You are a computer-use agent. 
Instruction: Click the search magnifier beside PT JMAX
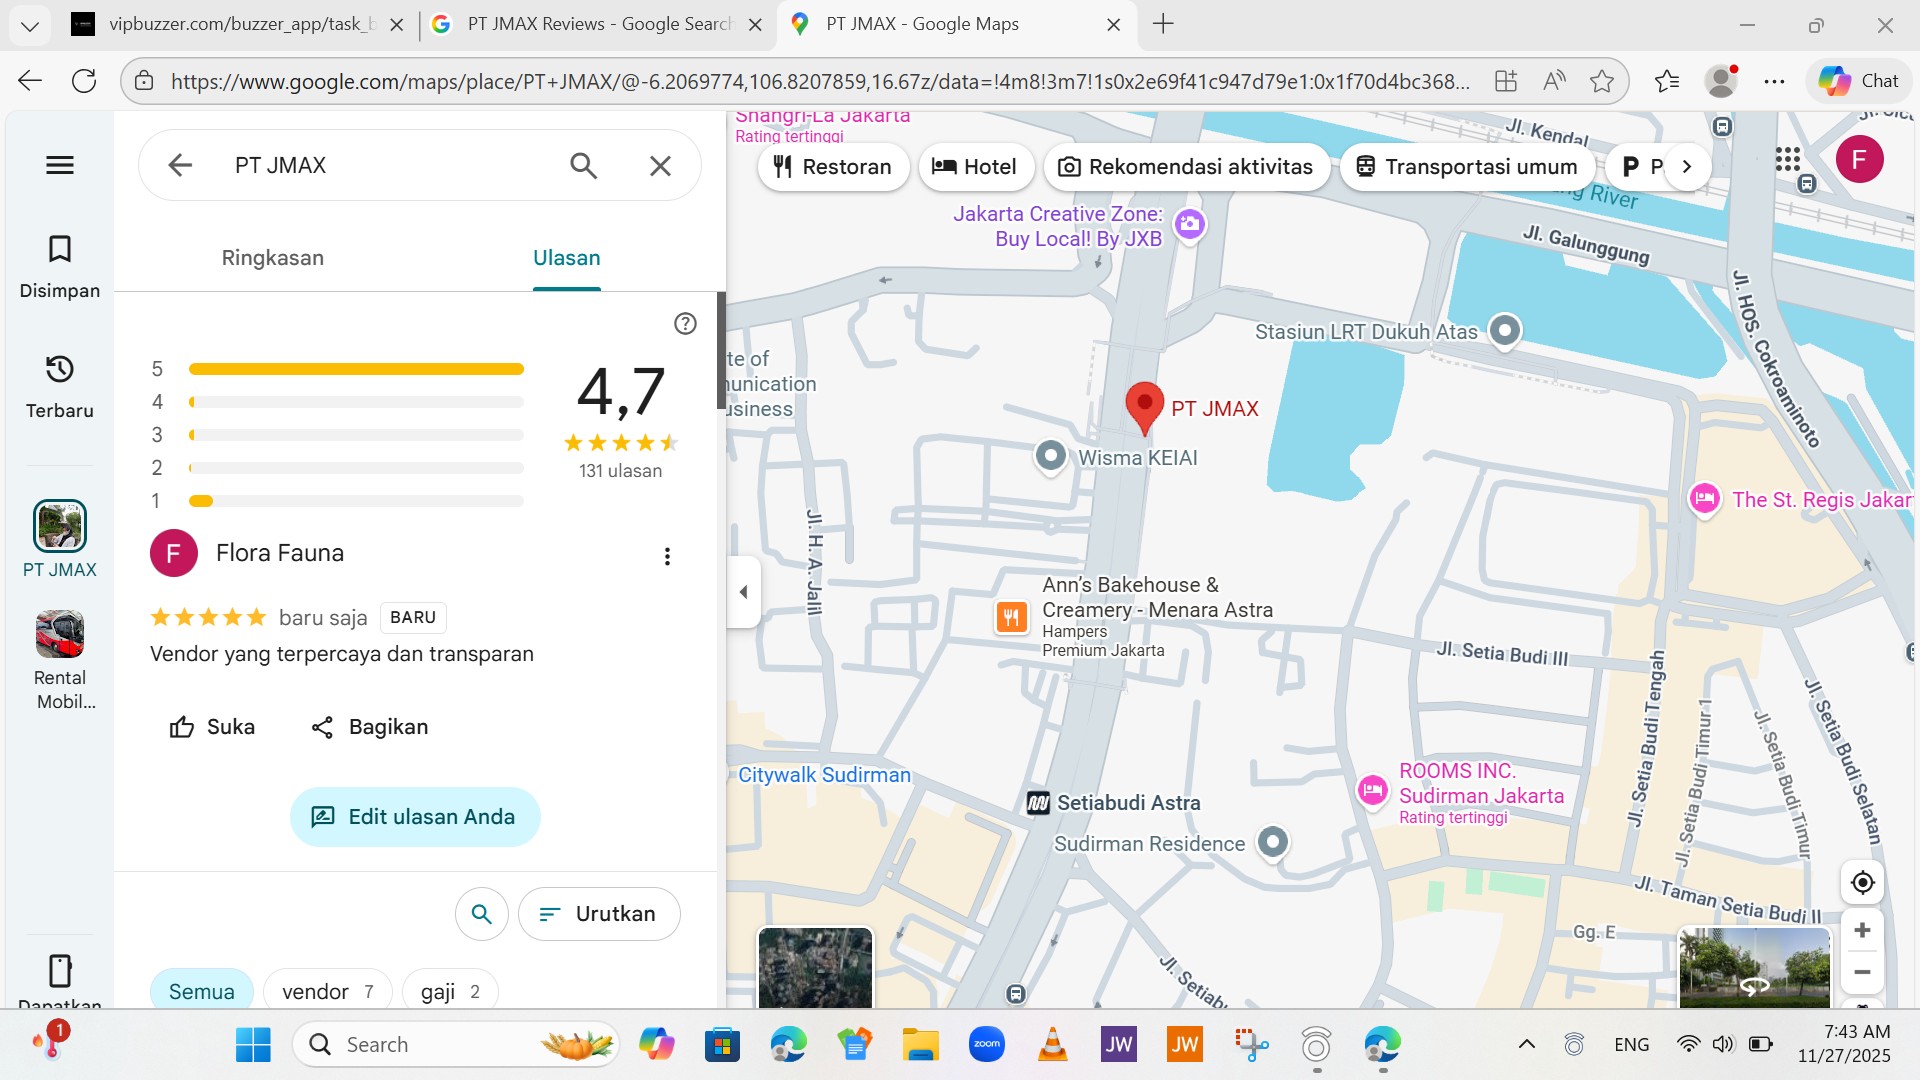coord(583,165)
